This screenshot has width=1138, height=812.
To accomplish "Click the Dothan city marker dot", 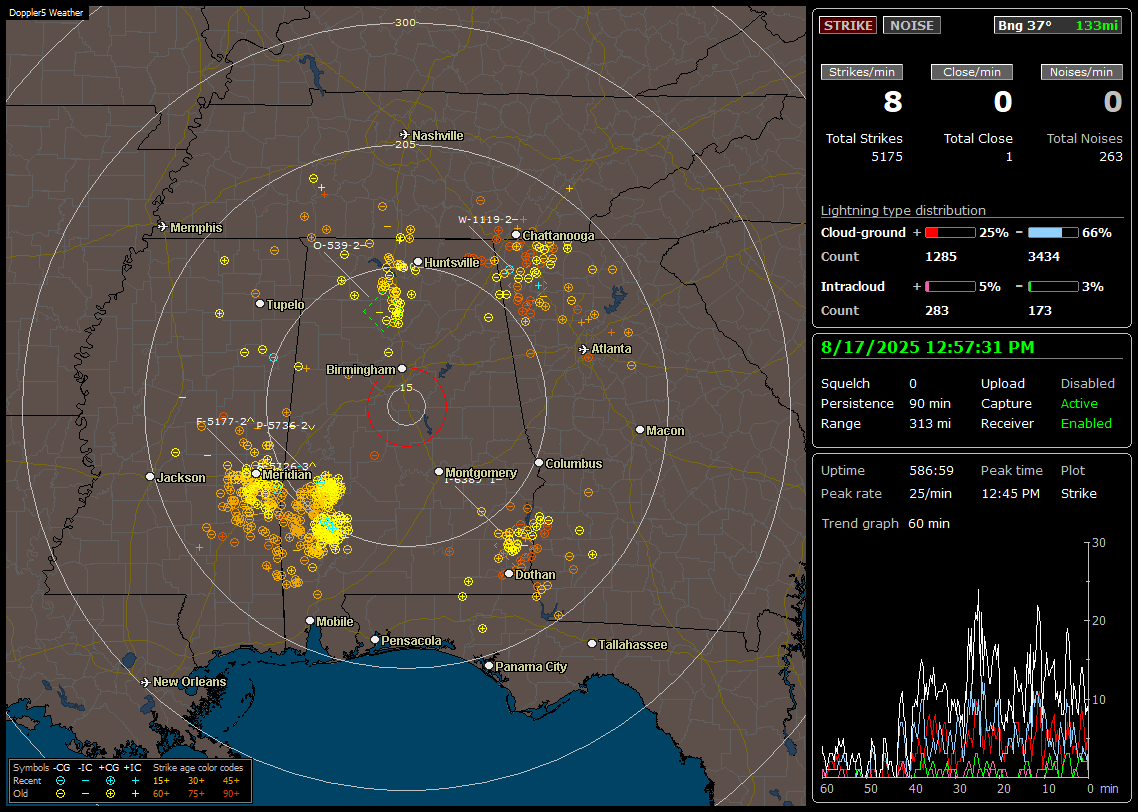I will click(x=509, y=574).
